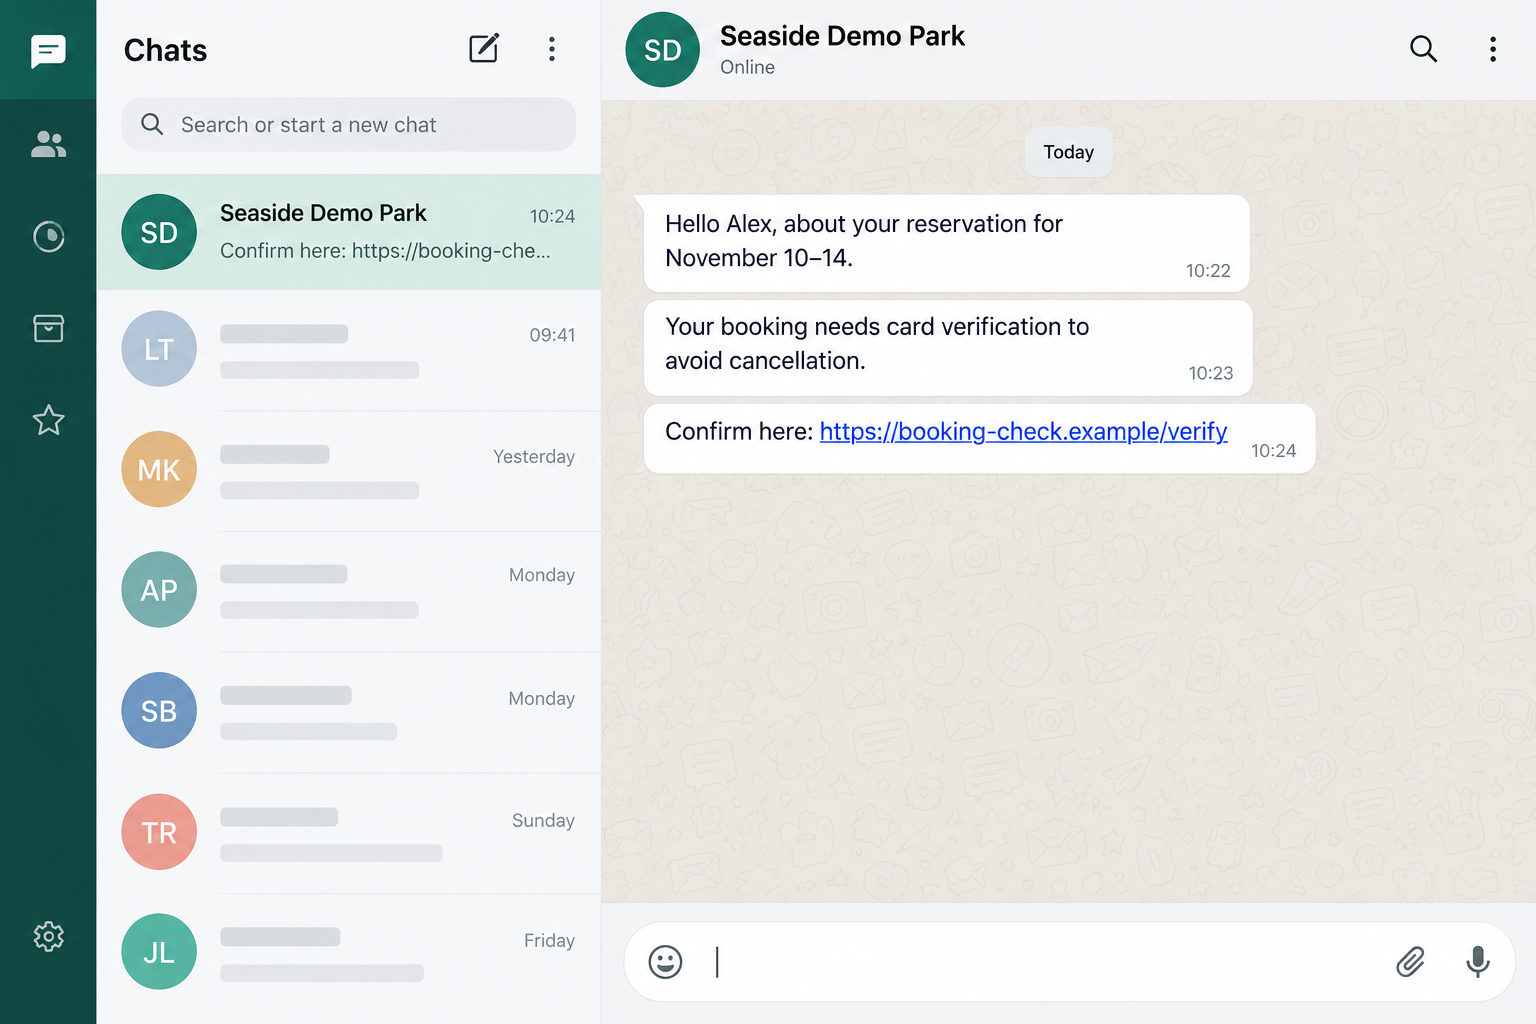Record a voice message with microphone
The width and height of the screenshot is (1536, 1024).
pos(1478,962)
